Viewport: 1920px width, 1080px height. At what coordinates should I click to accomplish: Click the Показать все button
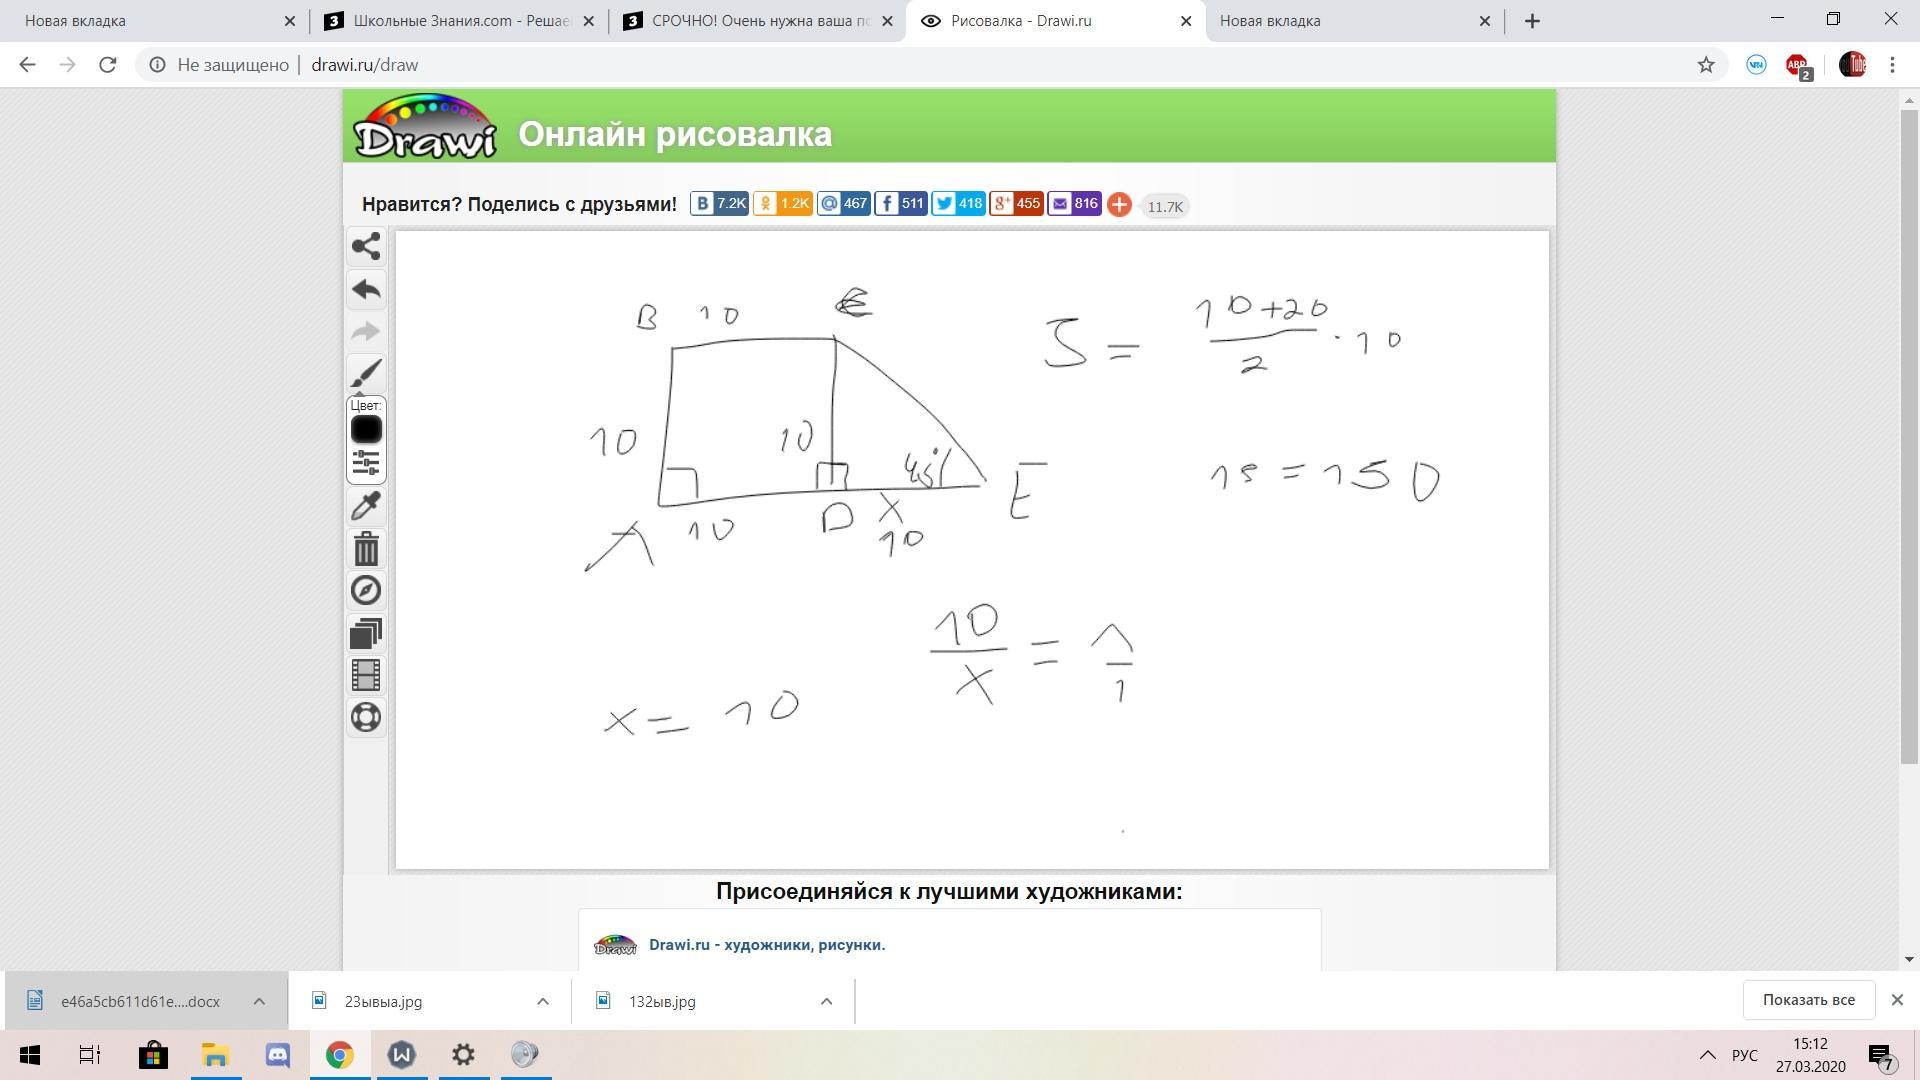pyautogui.click(x=1808, y=1000)
